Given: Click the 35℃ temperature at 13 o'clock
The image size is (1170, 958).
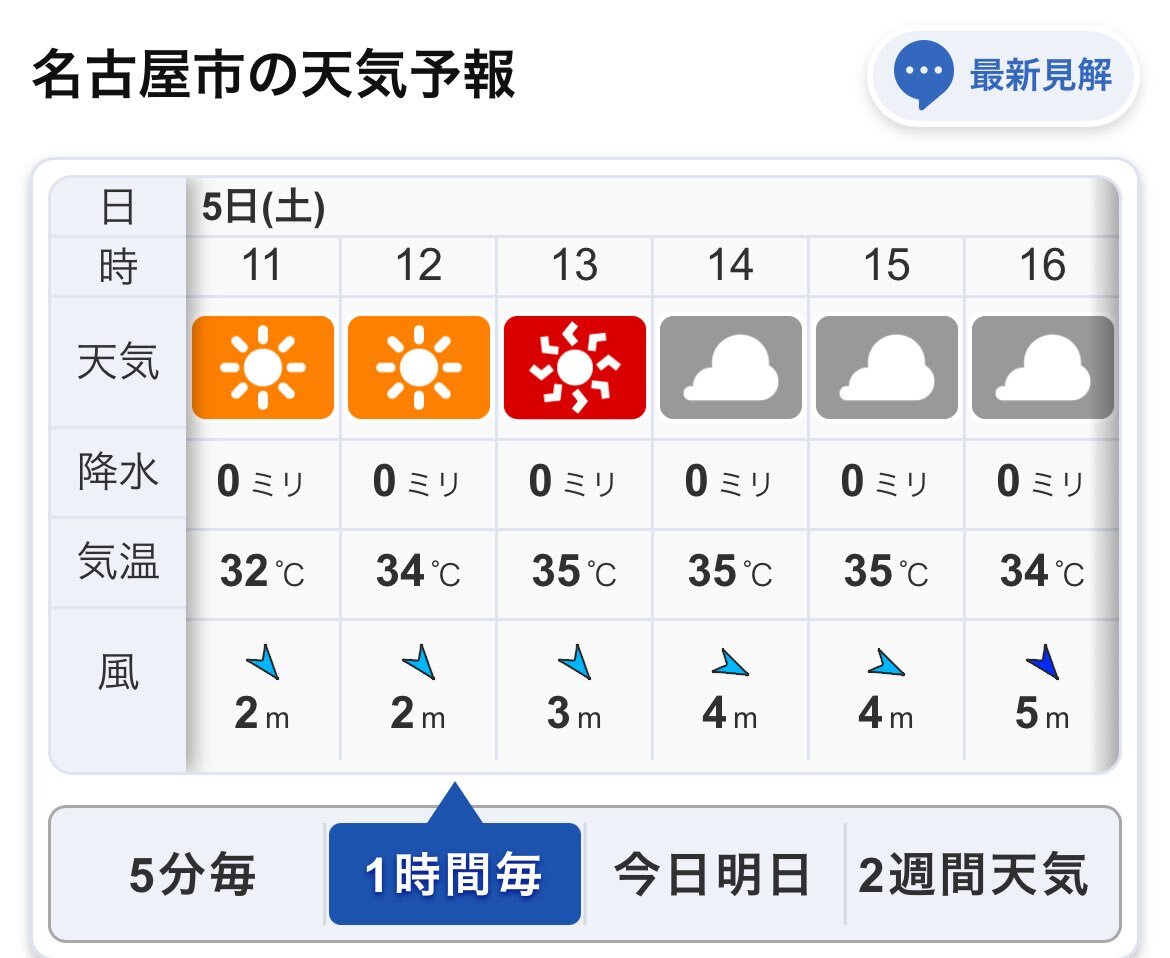Looking at the screenshot, I should 574,572.
